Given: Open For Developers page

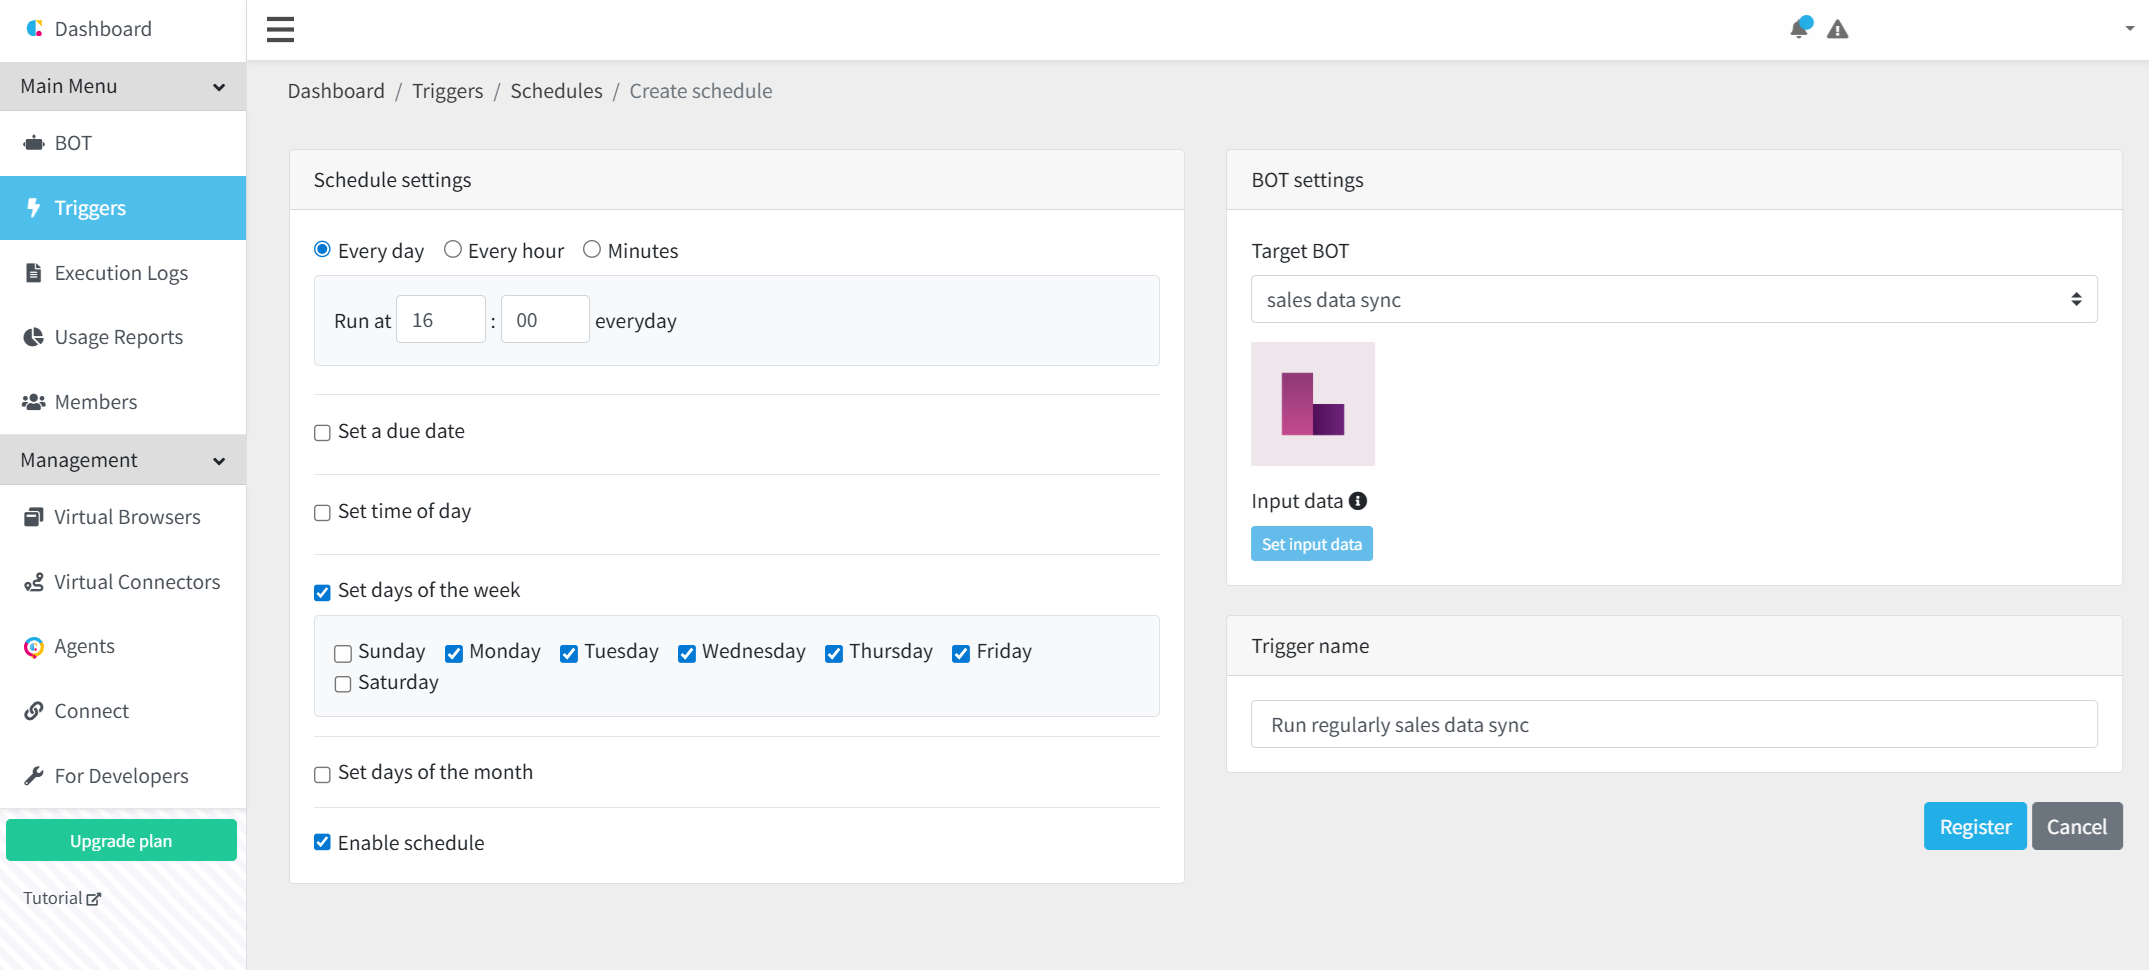Looking at the screenshot, I should click(x=123, y=776).
